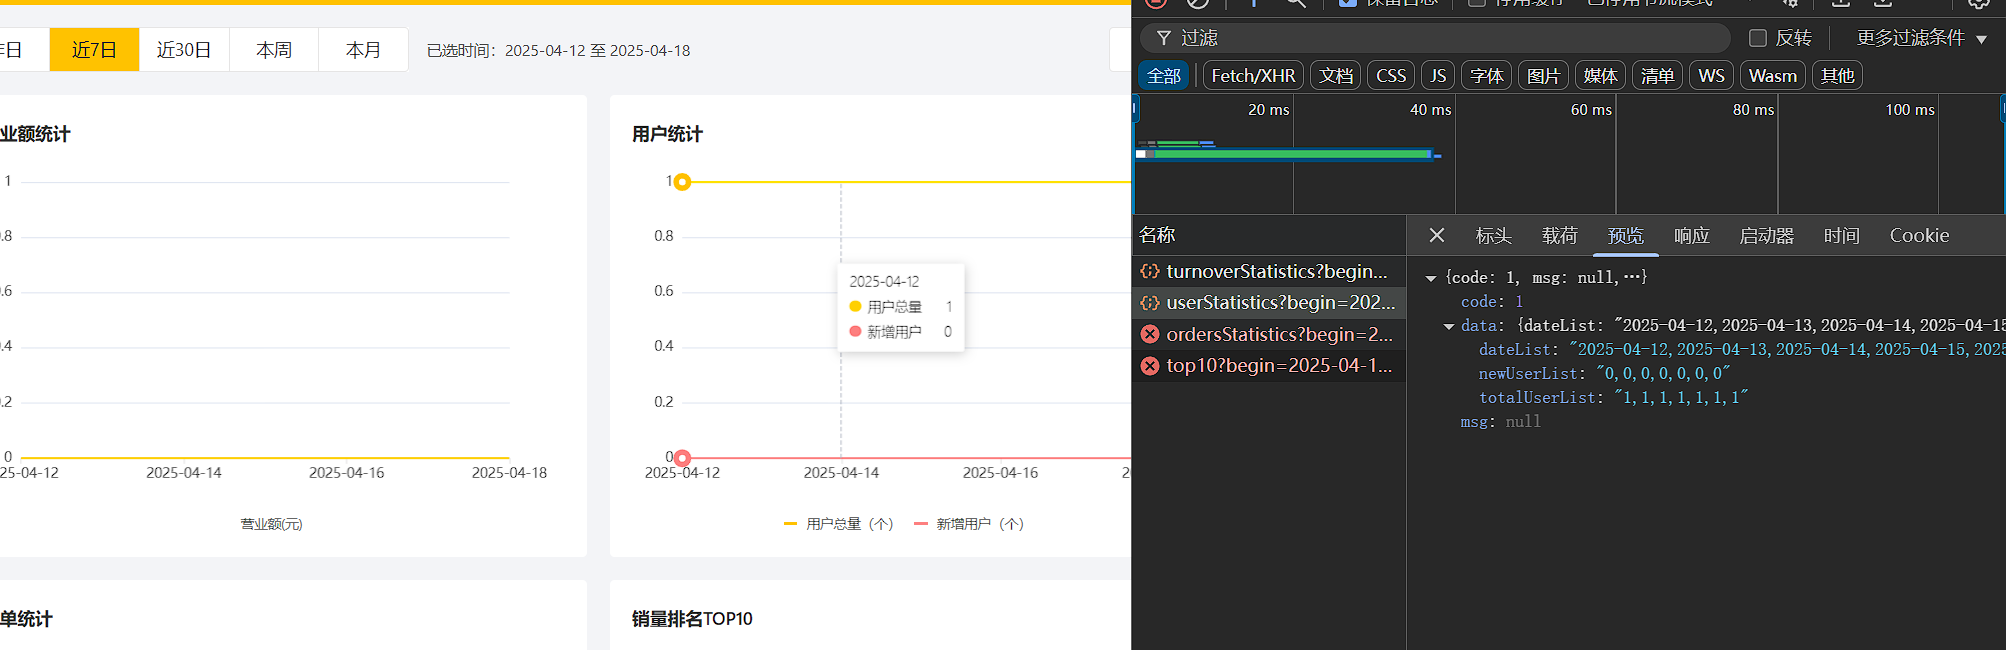This screenshot has height=650, width=2006.
Task: Click the userStatistics JSON type icon
Action: [1150, 302]
